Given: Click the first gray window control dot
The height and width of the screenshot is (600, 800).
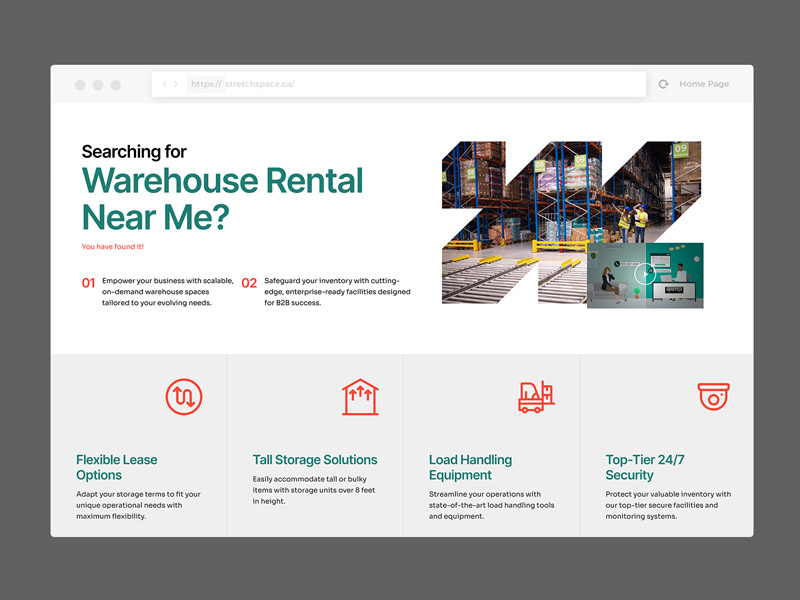Looking at the screenshot, I should 80,85.
